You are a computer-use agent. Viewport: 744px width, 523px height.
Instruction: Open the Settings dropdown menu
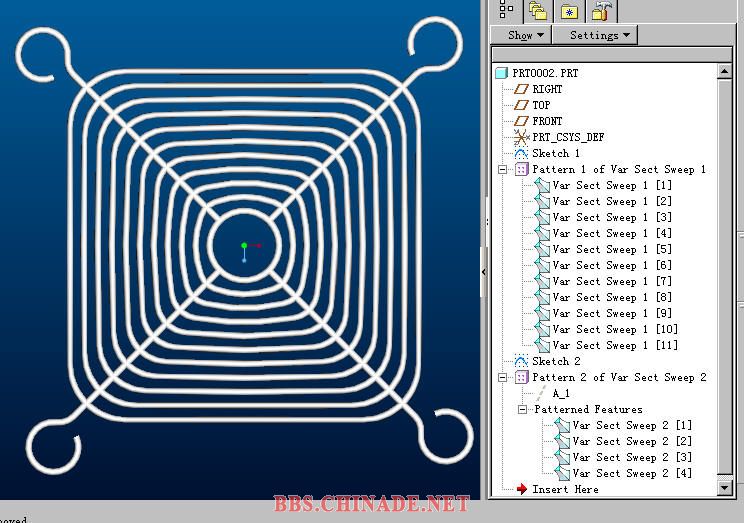tap(600, 35)
